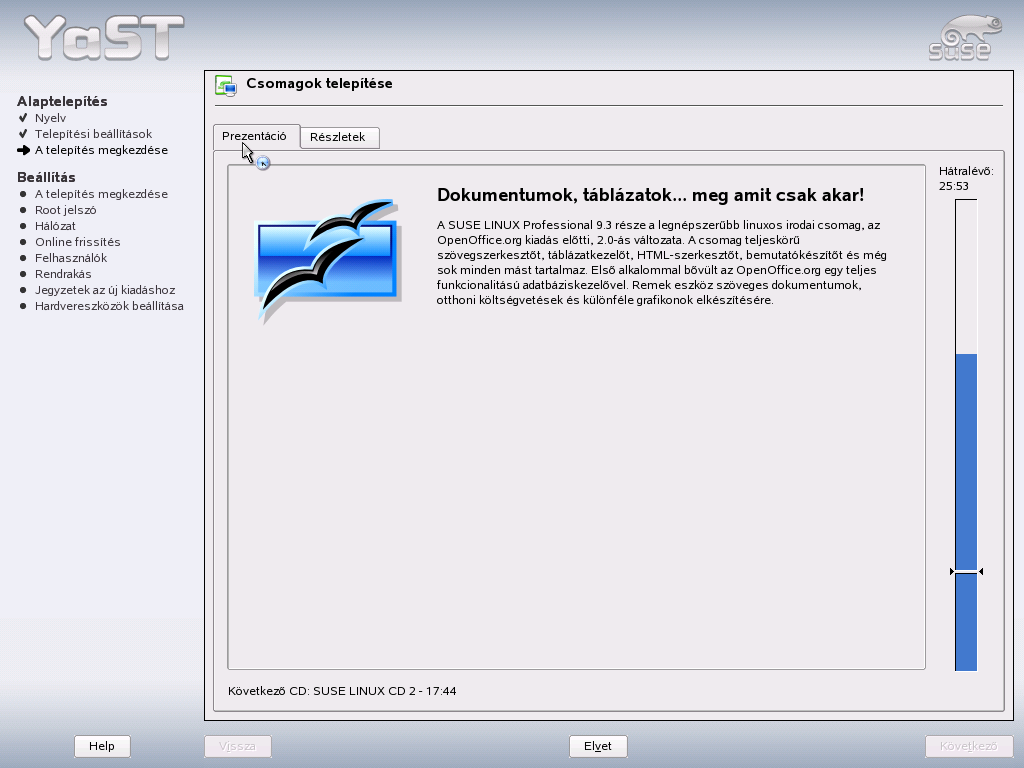Image resolution: width=1024 pixels, height=768 pixels.
Task: Click the OpenOffice.org seagull logo
Action: (x=327, y=261)
